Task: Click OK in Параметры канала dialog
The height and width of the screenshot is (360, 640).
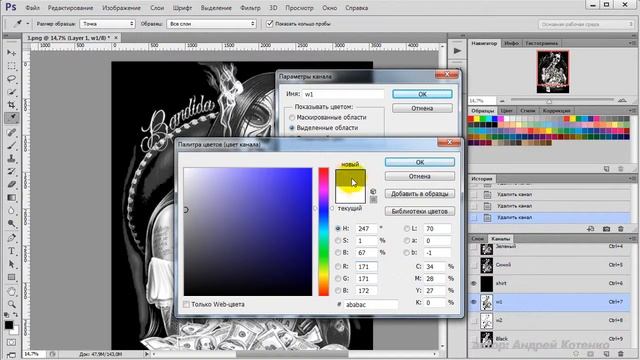Action: 422,94
